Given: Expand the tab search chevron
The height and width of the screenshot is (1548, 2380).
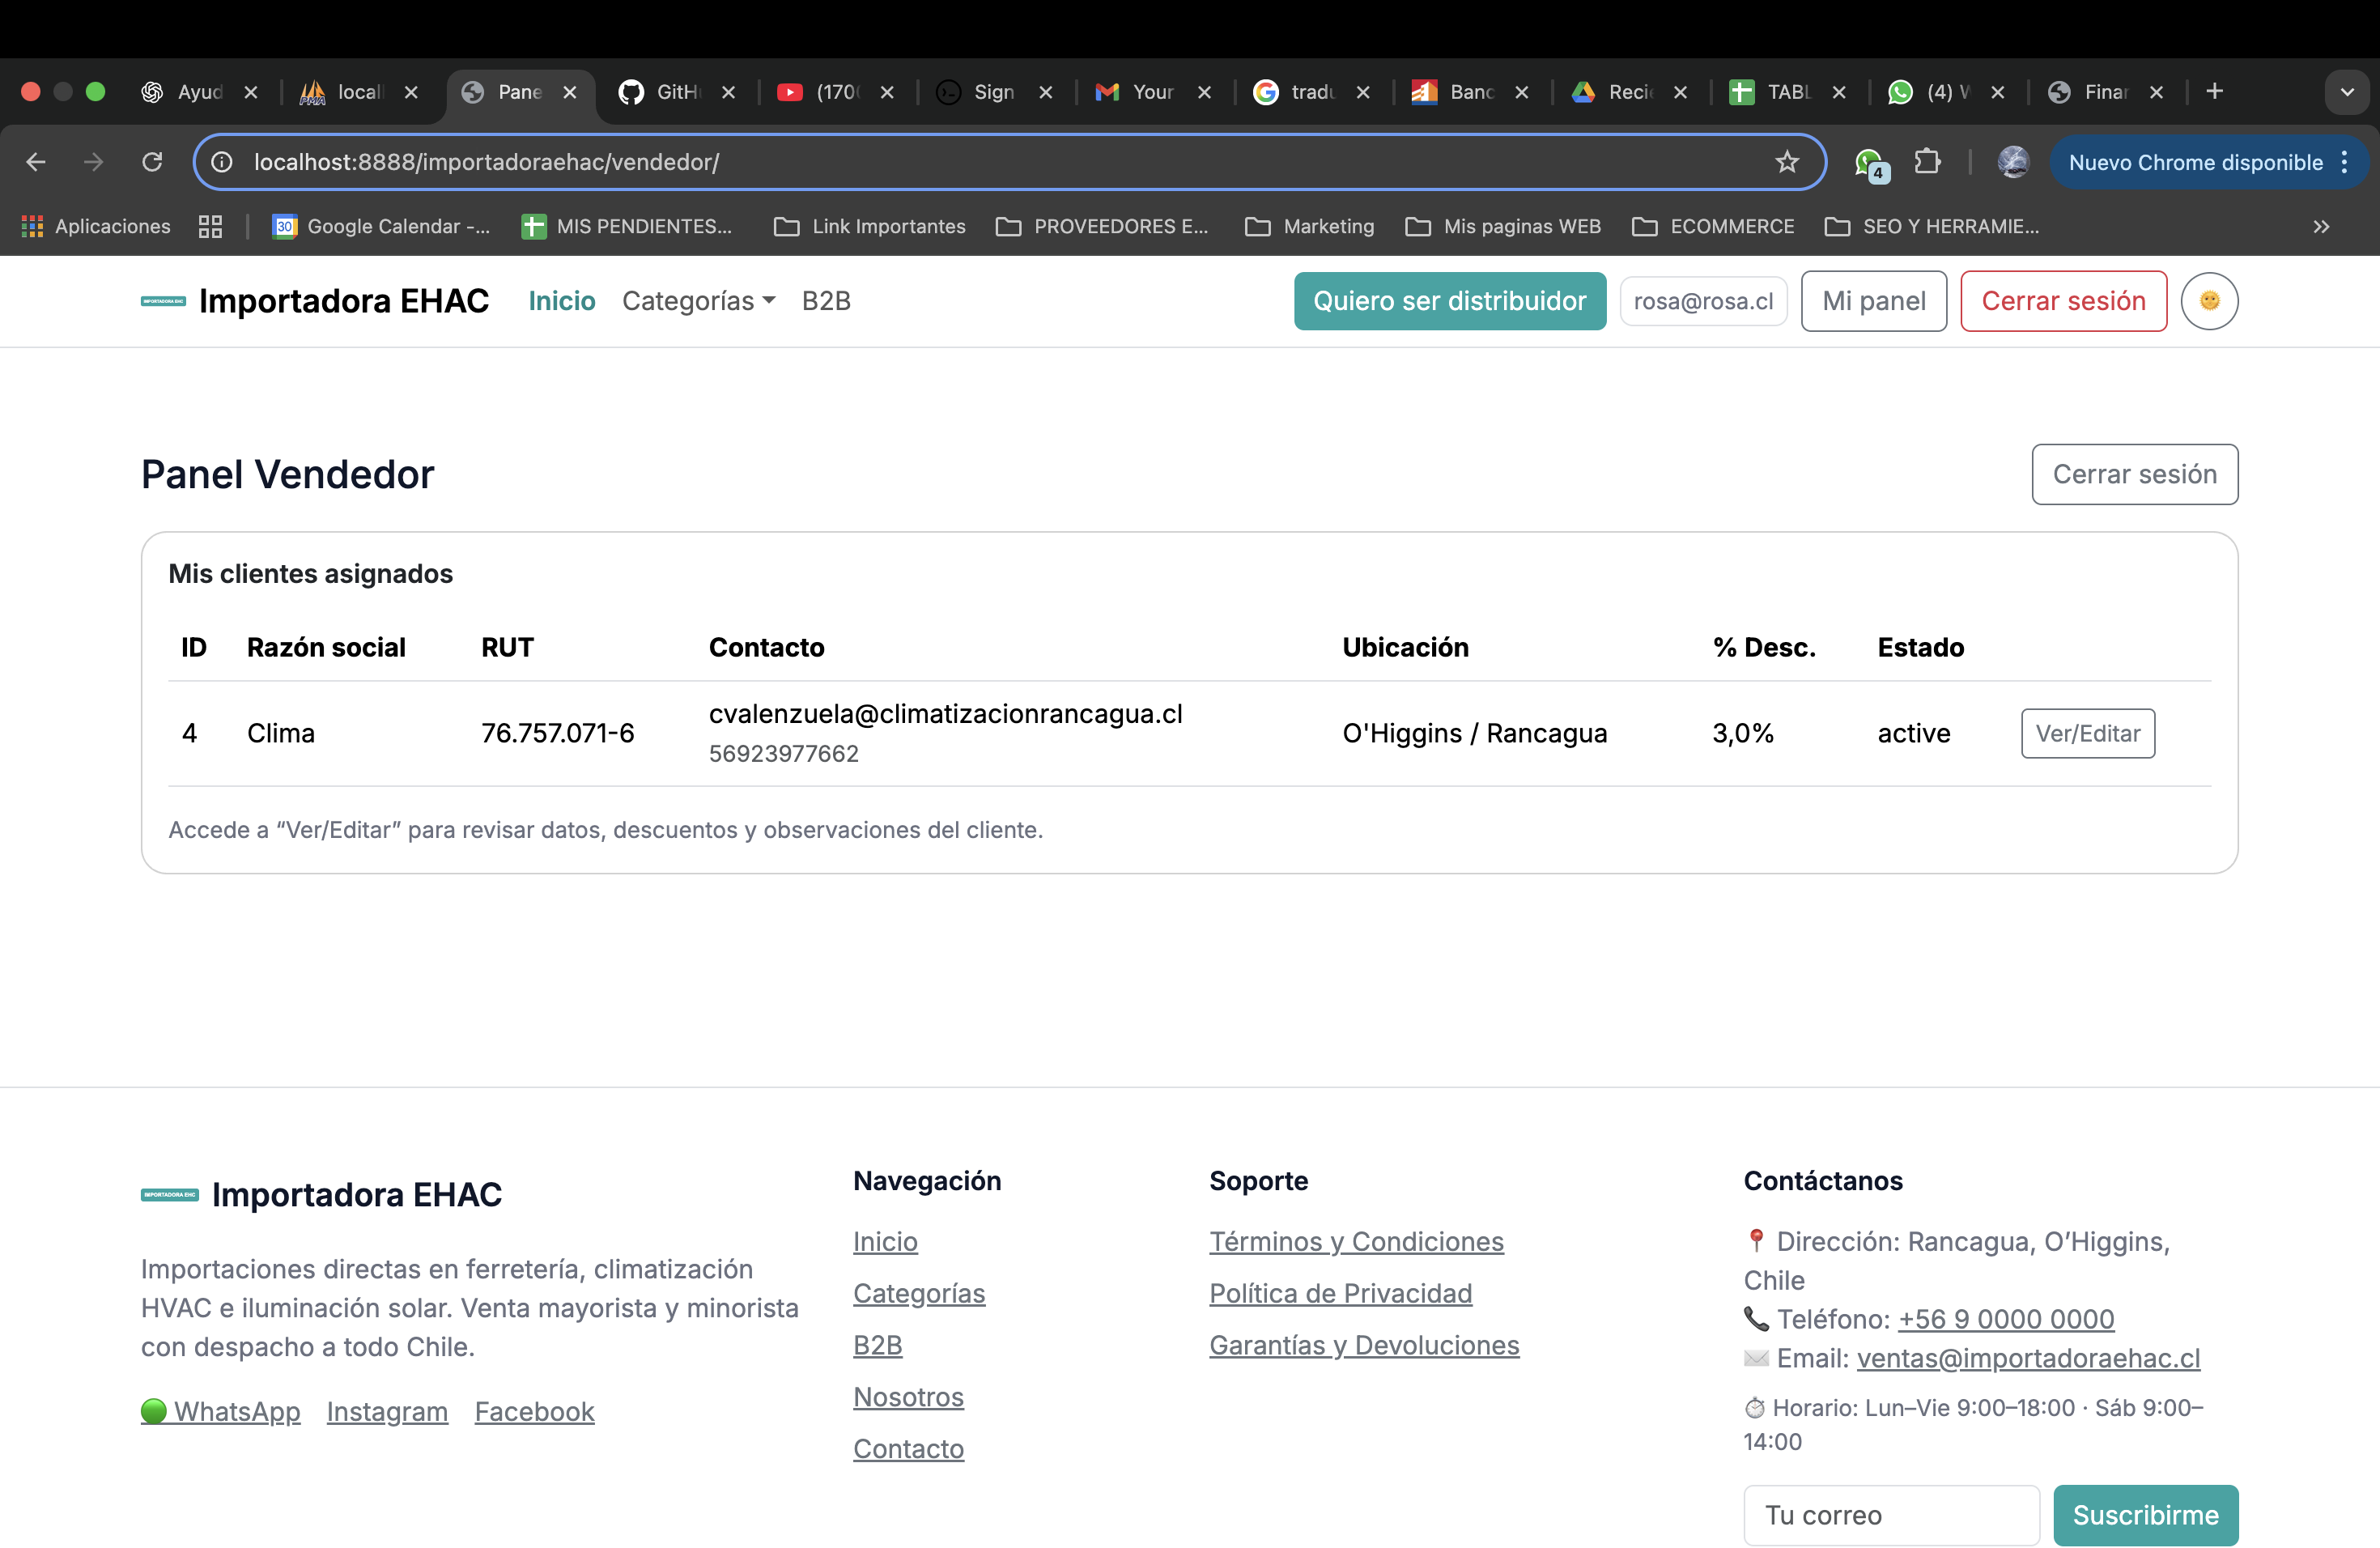Looking at the screenshot, I should tap(2346, 92).
